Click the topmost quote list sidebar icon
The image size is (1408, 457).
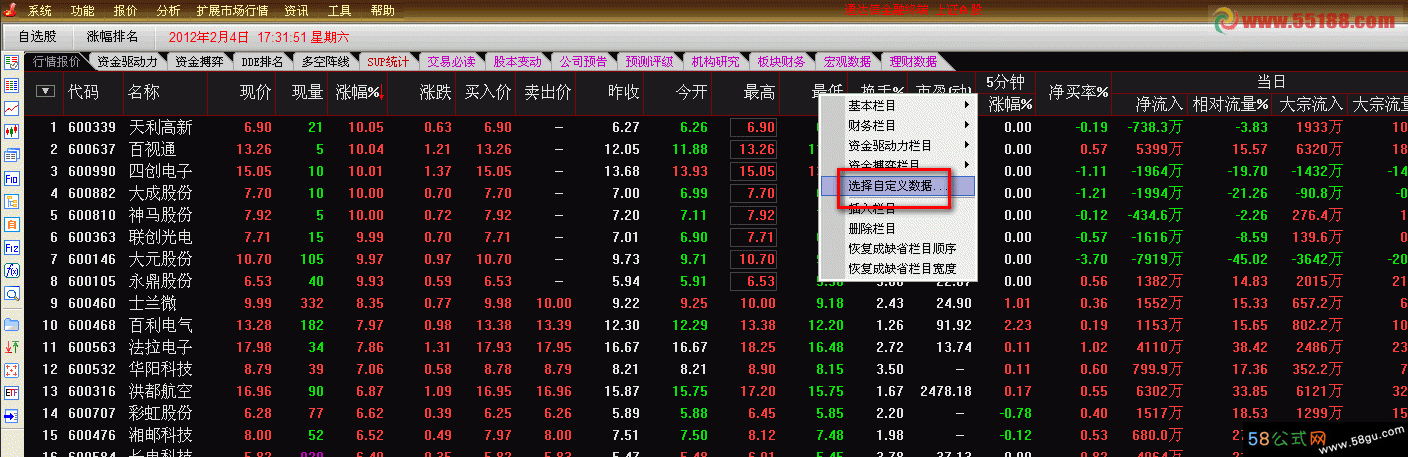(11, 62)
